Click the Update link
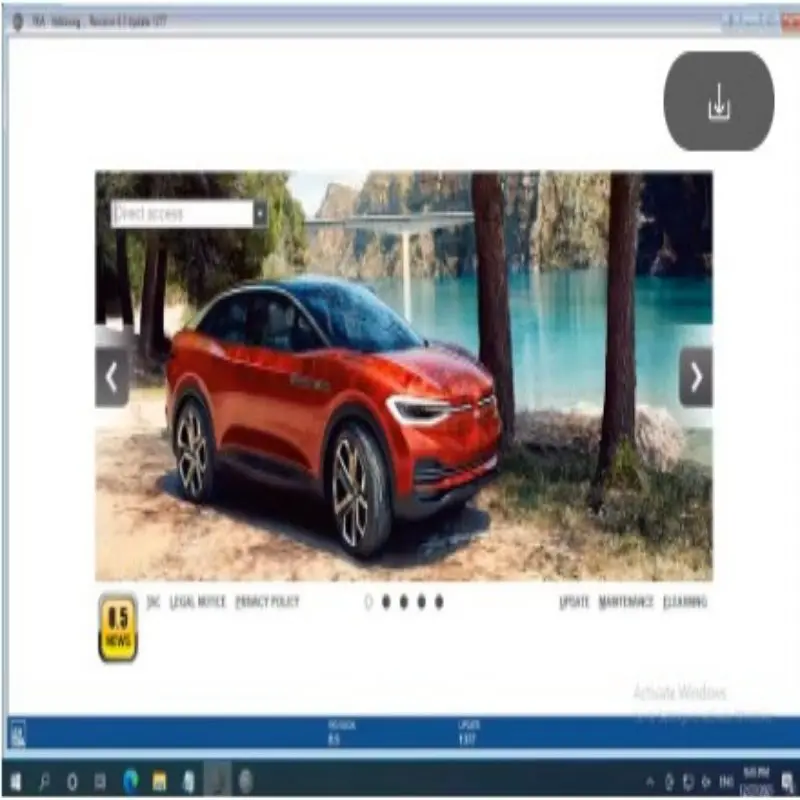Image resolution: width=800 pixels, height=800 pixels. 574,602
